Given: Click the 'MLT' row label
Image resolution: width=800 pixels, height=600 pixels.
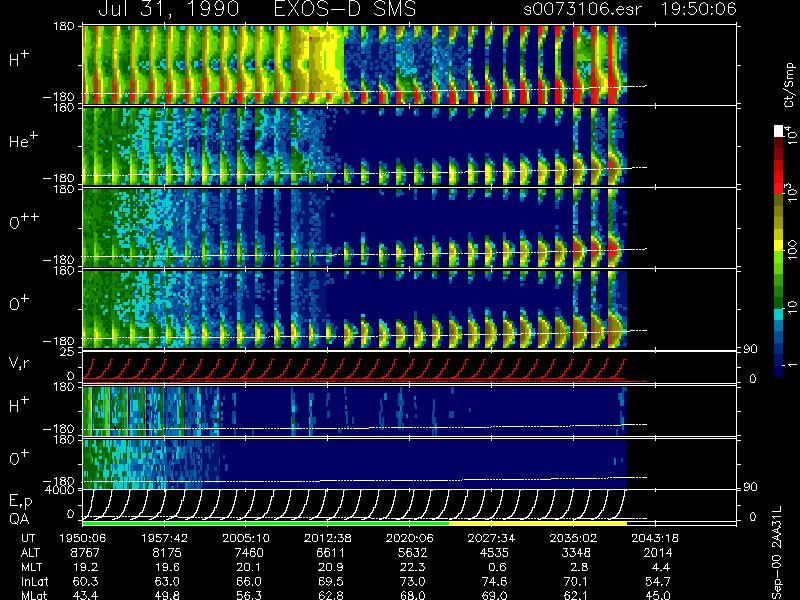Looking at the screenshot, I should pos(31,567).
